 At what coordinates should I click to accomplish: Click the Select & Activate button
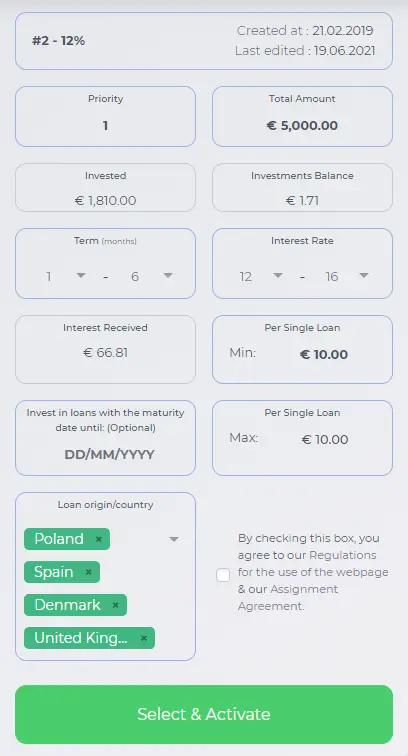[x=204, y=714]
